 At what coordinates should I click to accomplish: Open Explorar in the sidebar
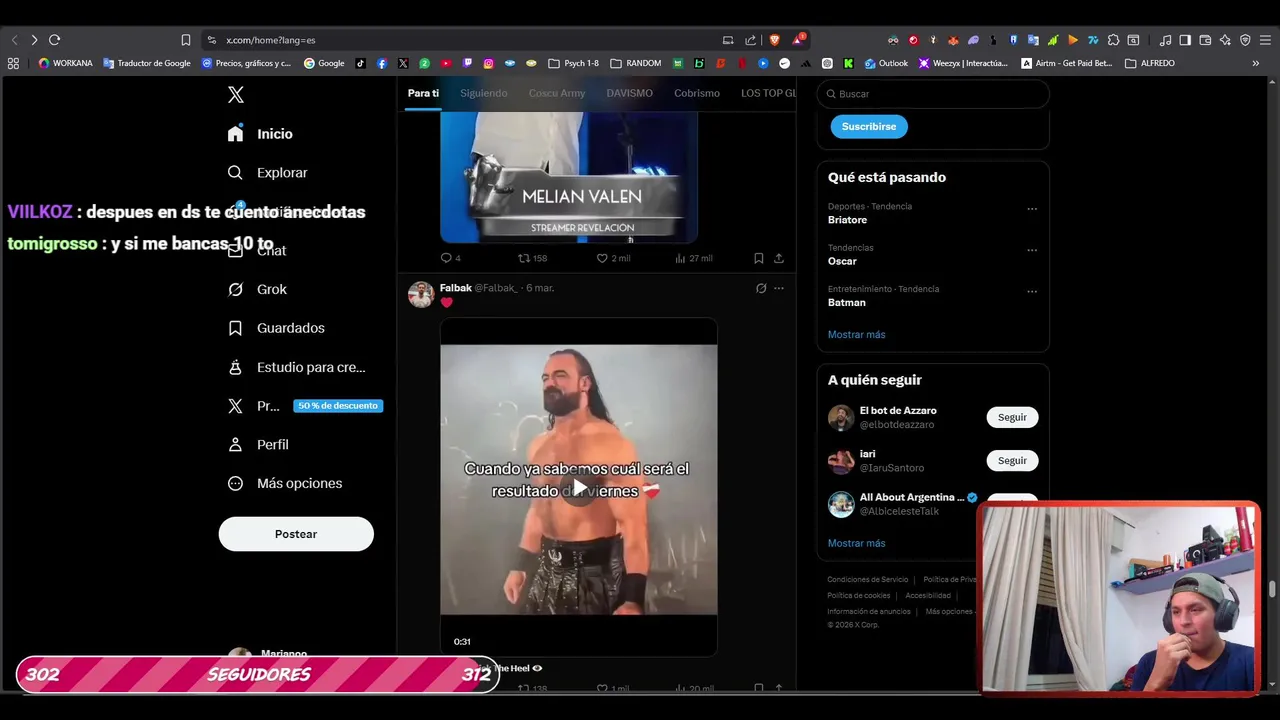(x=267, y=173)
